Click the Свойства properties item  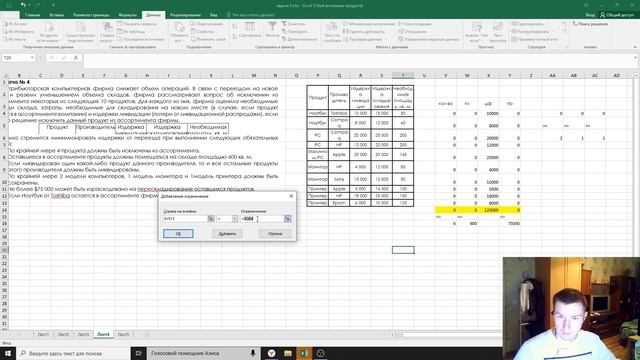(x=202, y=31)
